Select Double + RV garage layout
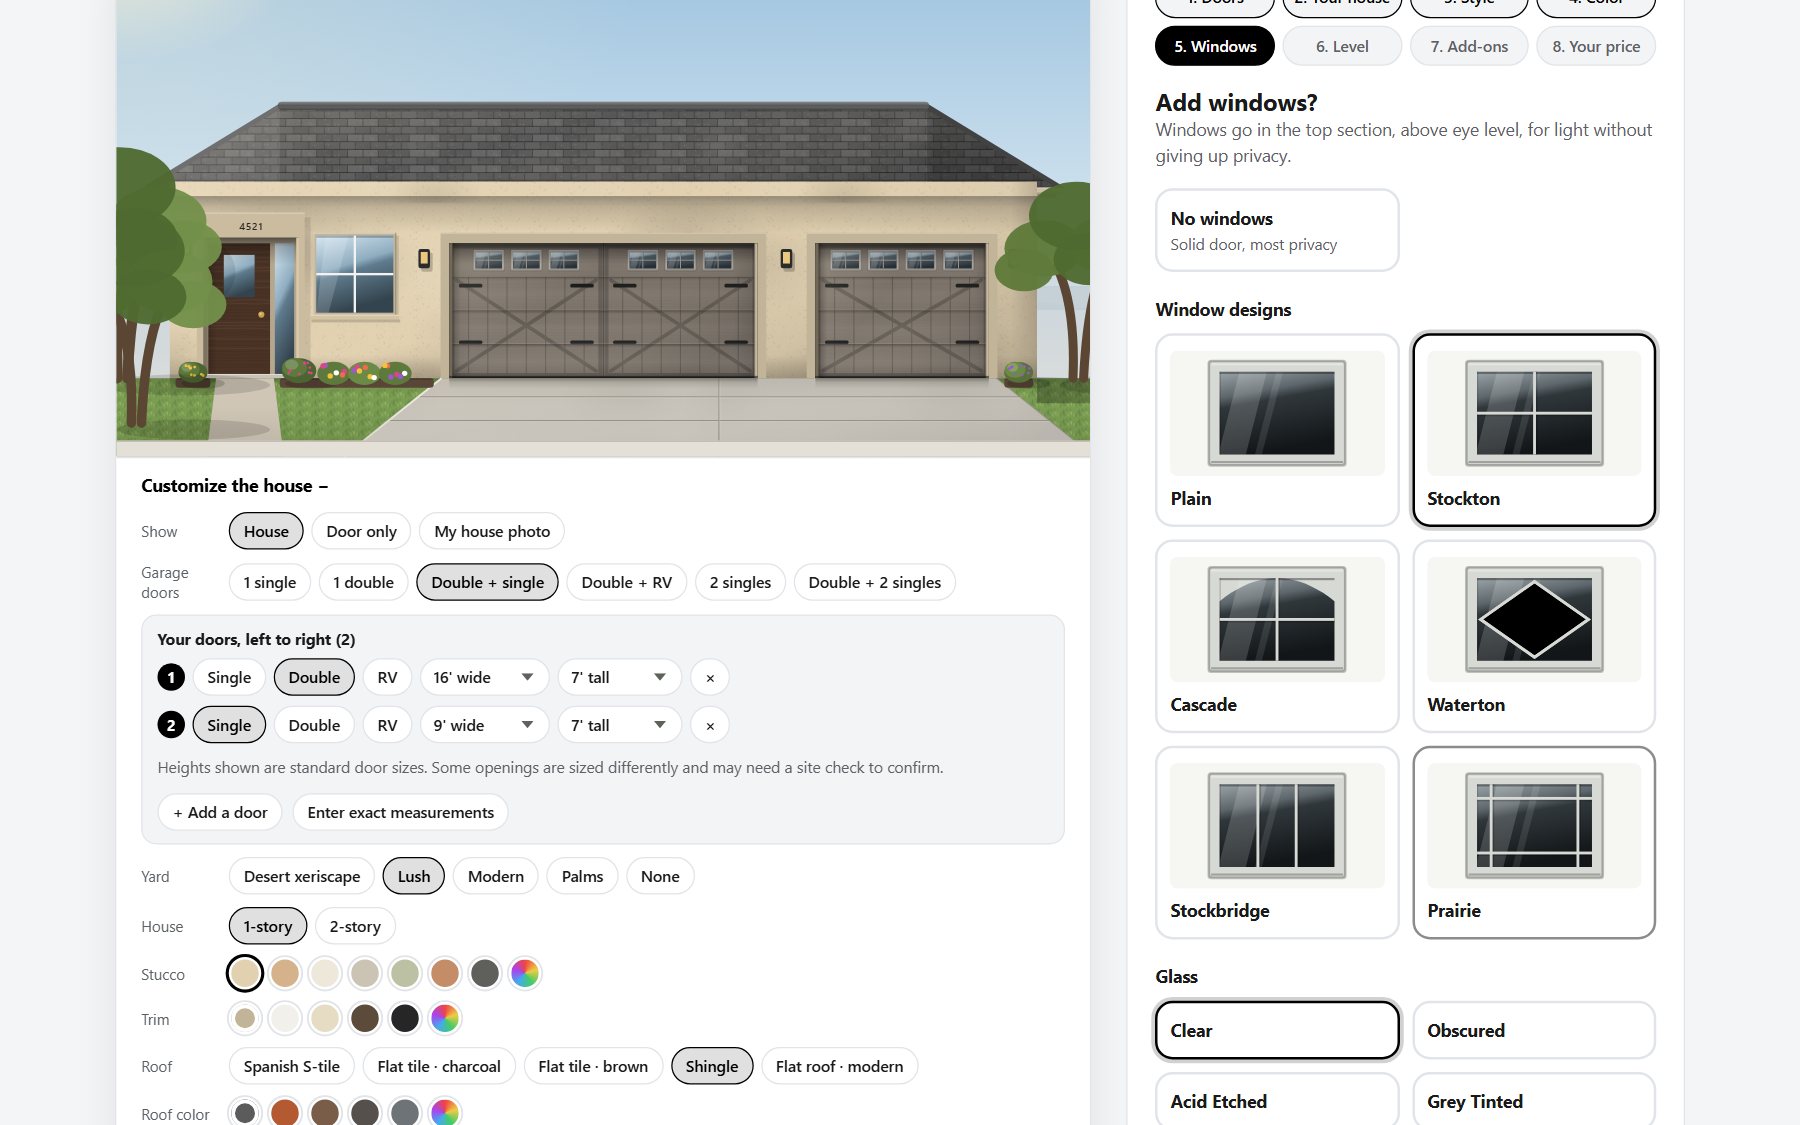 pos(627,583)
